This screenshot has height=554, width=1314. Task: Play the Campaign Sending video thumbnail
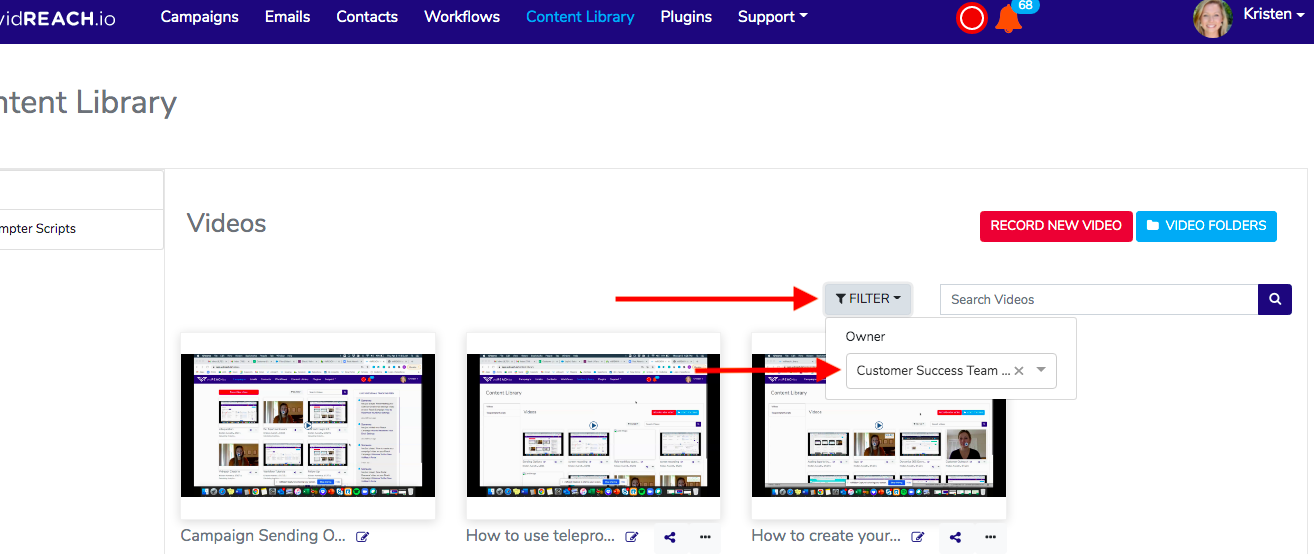tap(308, 425)
